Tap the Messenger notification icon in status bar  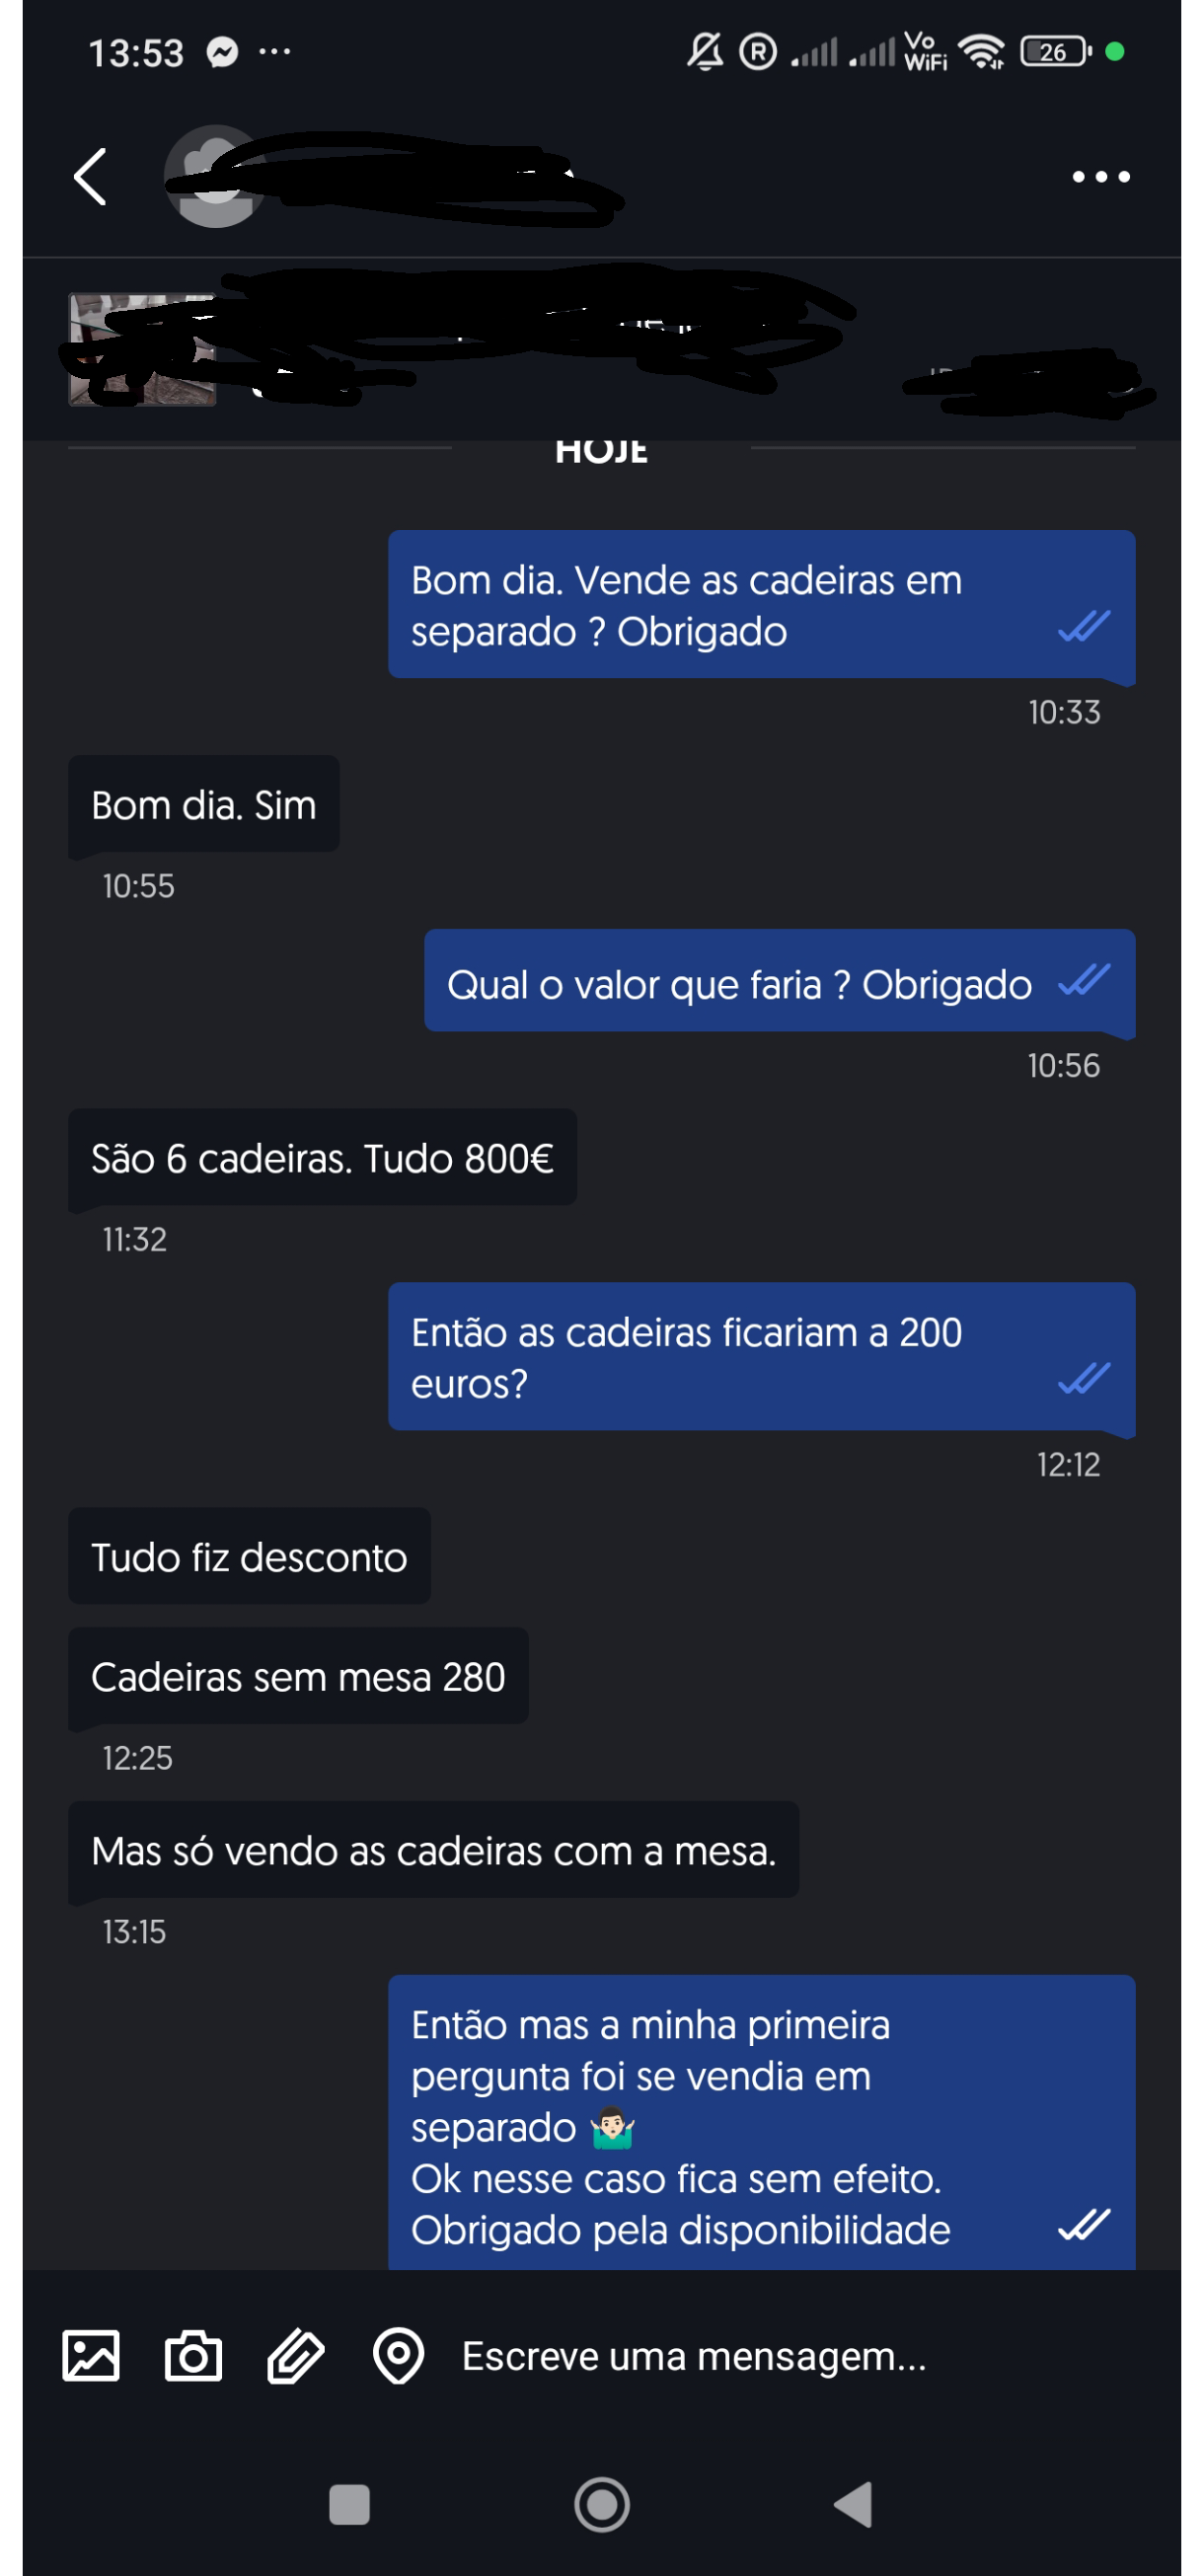222,52
